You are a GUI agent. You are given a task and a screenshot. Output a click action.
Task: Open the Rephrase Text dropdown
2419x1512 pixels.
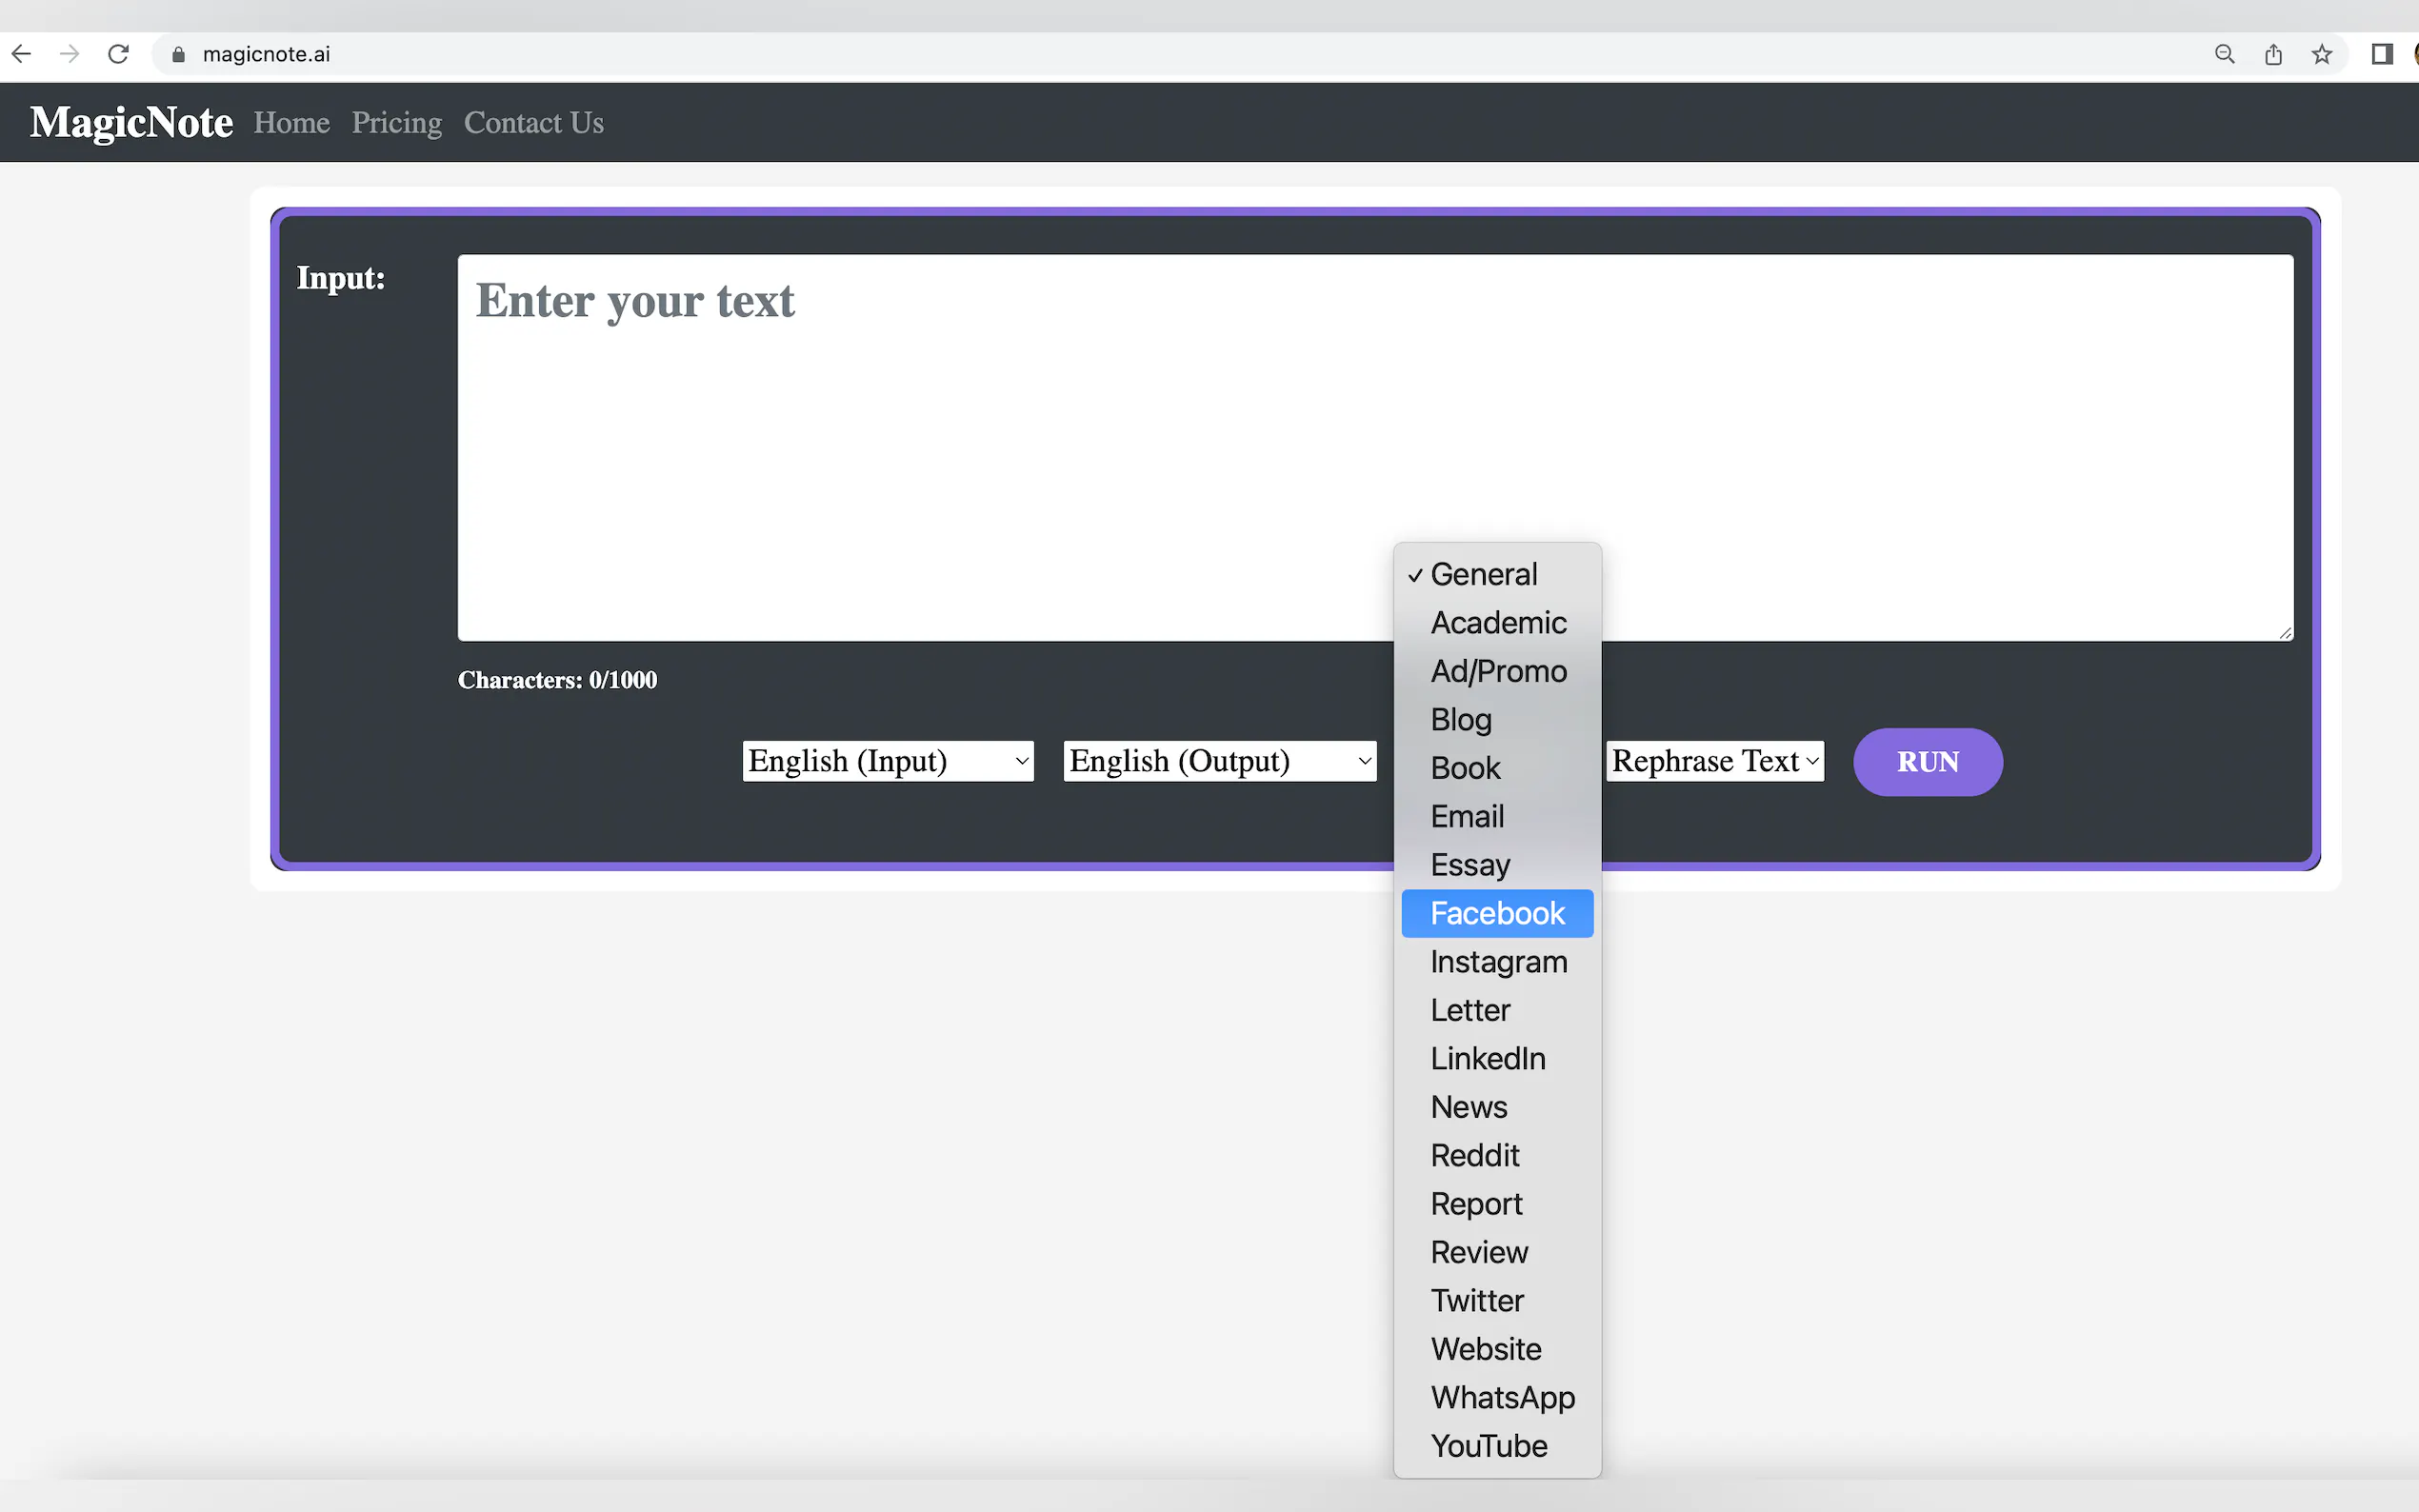(1714, 761)
